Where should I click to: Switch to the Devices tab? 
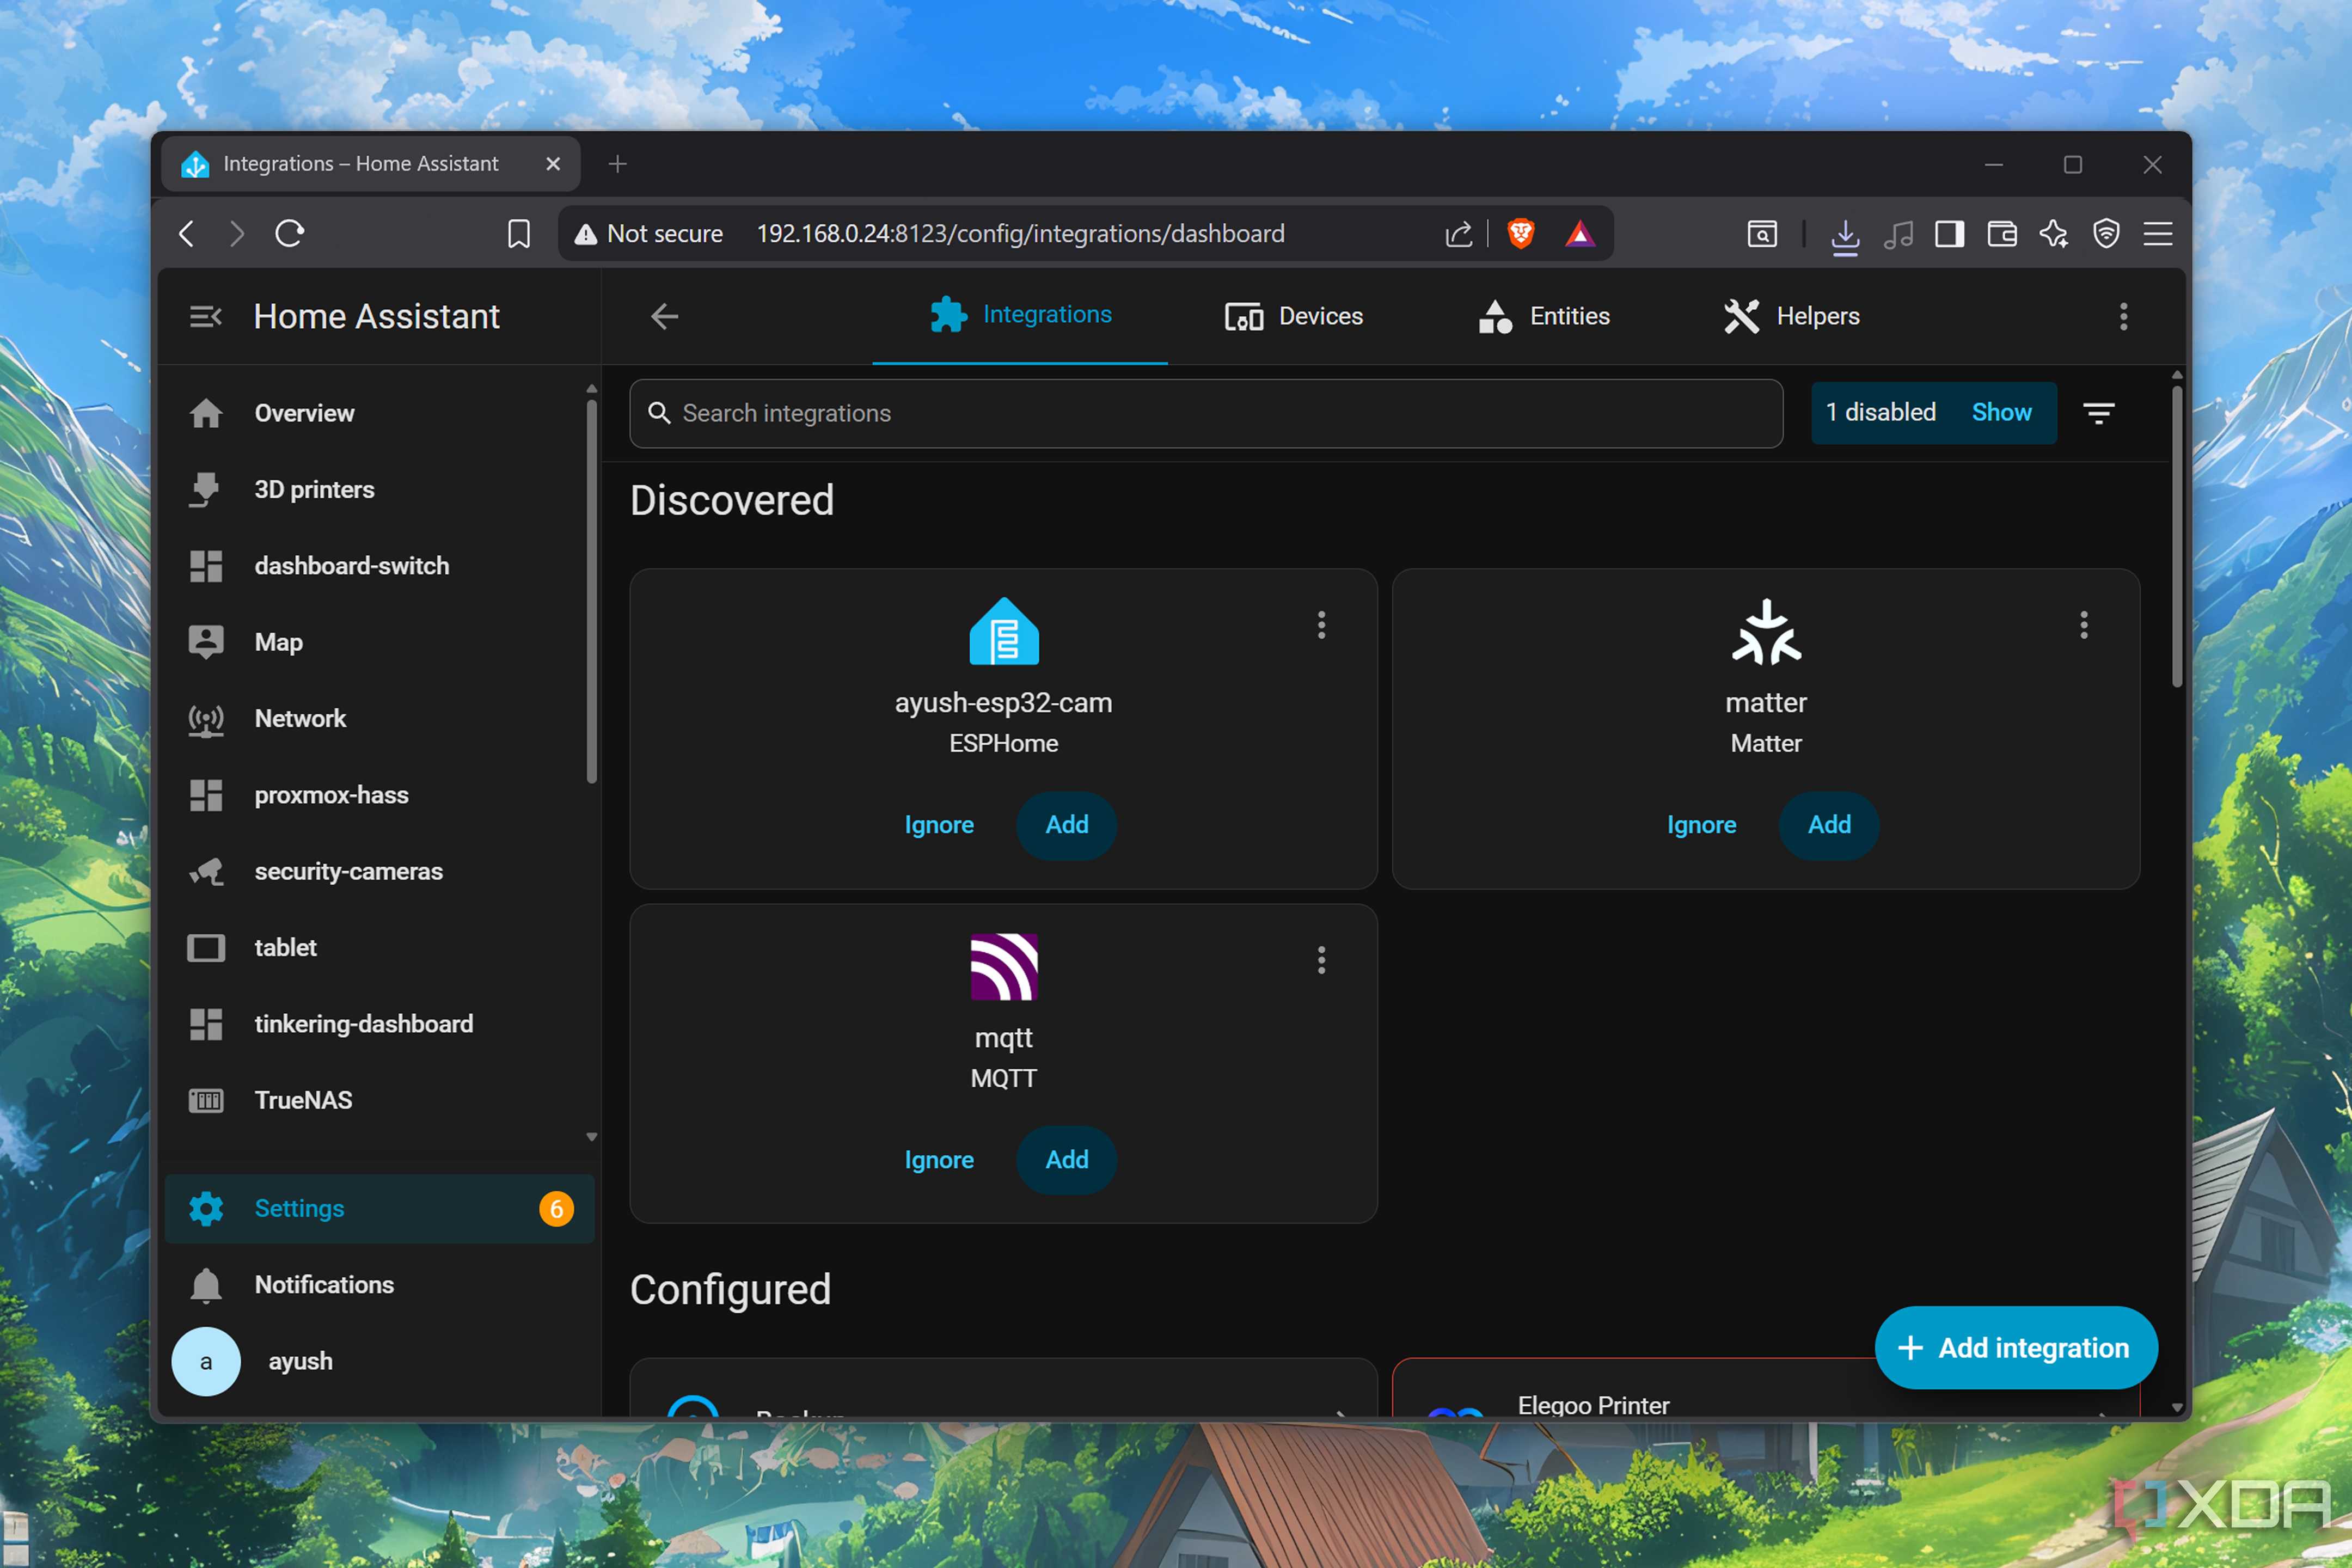[x=1294, y=317]
